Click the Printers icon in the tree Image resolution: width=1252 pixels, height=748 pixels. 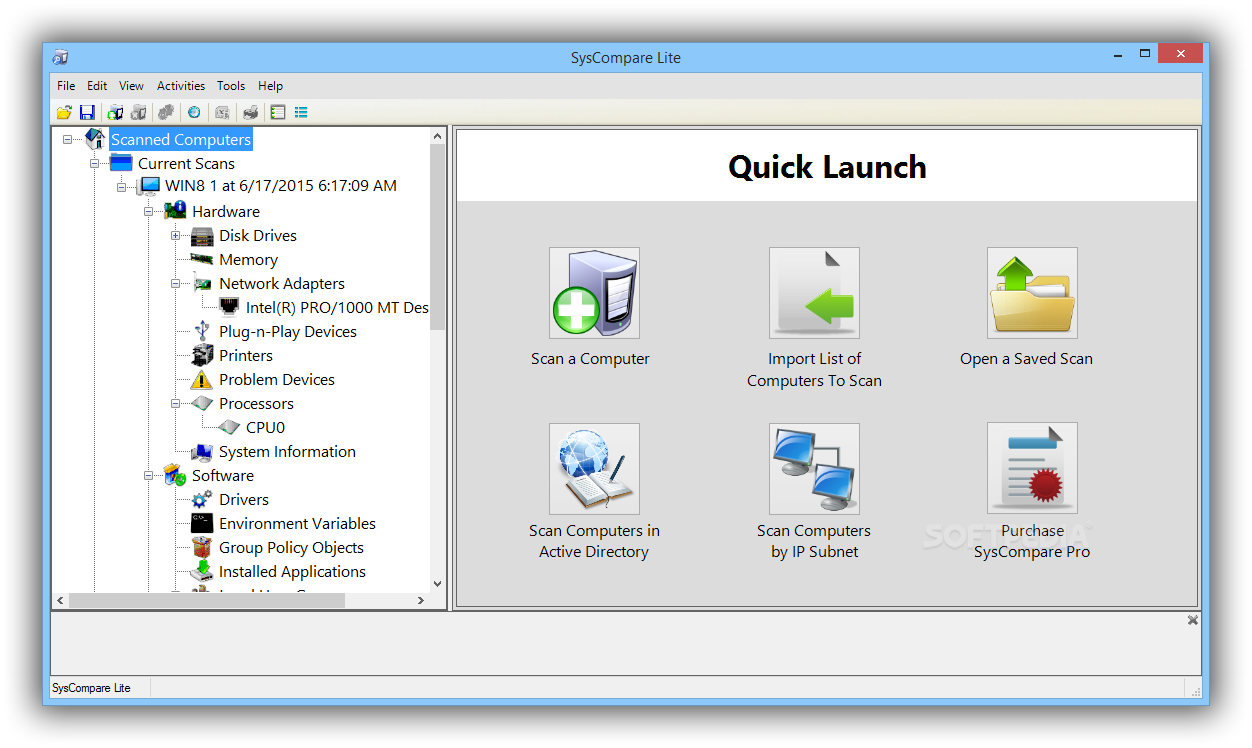(202, 355)
